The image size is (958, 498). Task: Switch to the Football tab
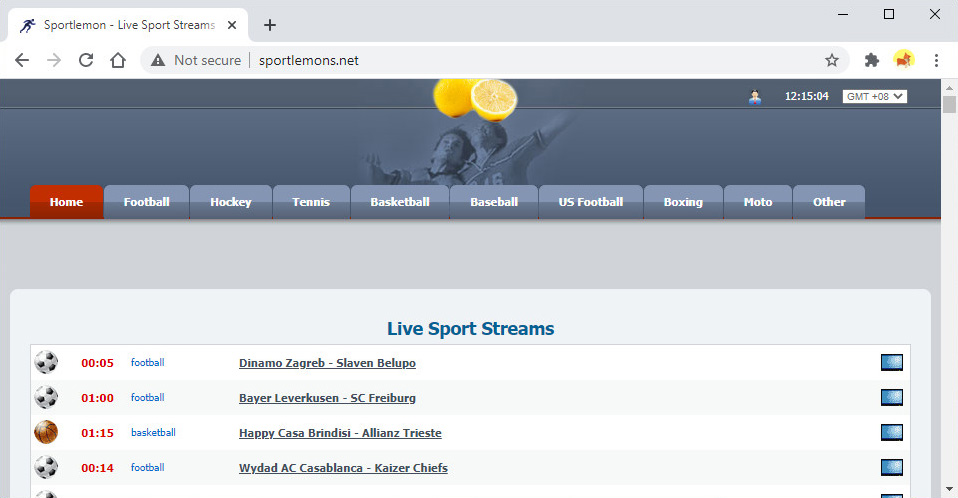147,202
